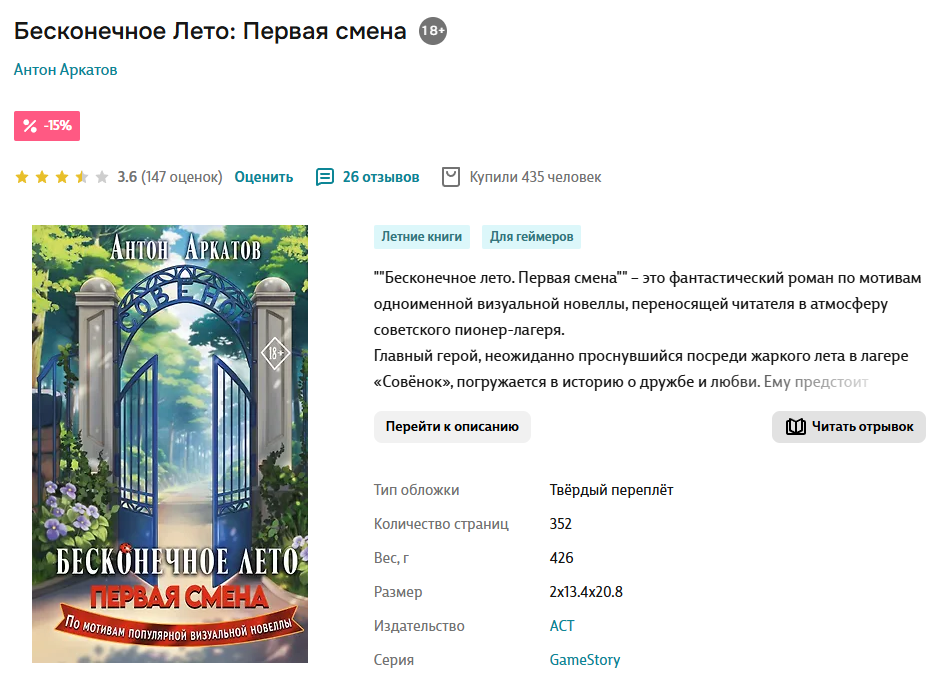This screenshot has width=952, height=674.
Task: Click the Твёрдый переплёт value
Action: pyautogui.click(x=611, y=489)
